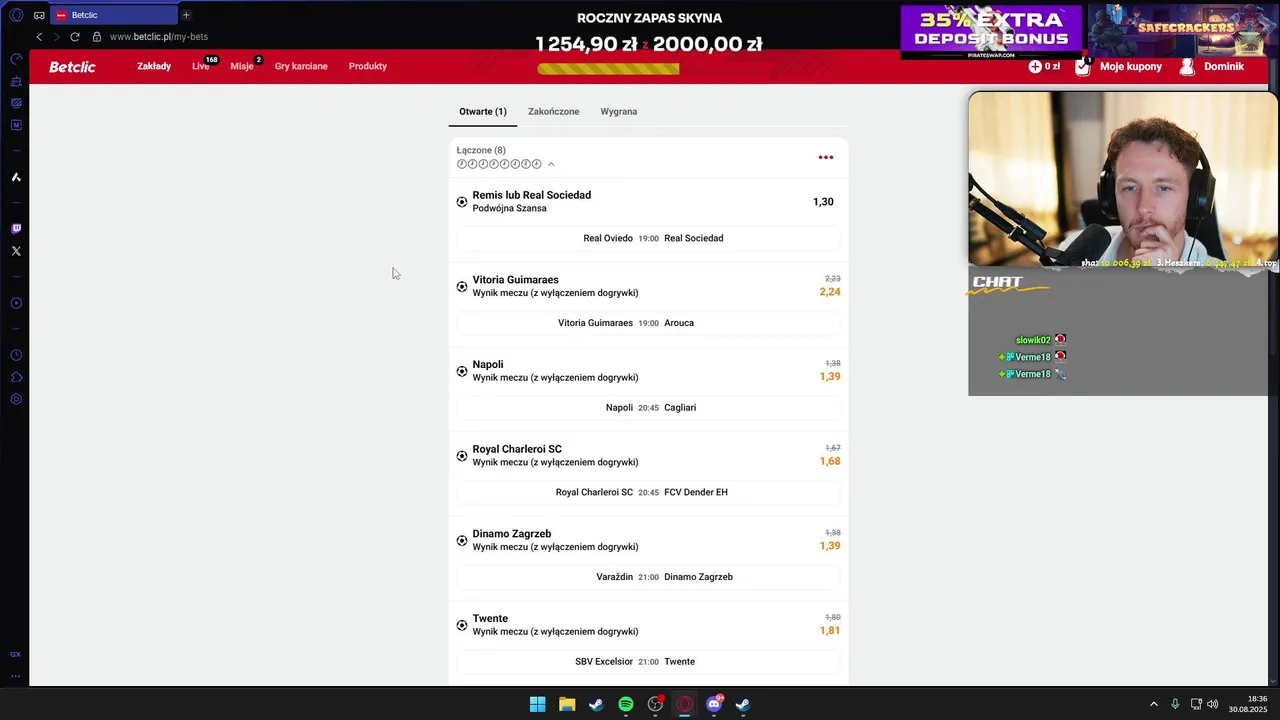Viewport: 1280px width, 720px height.
Task: Open the Live section
Action: point(201,66)
